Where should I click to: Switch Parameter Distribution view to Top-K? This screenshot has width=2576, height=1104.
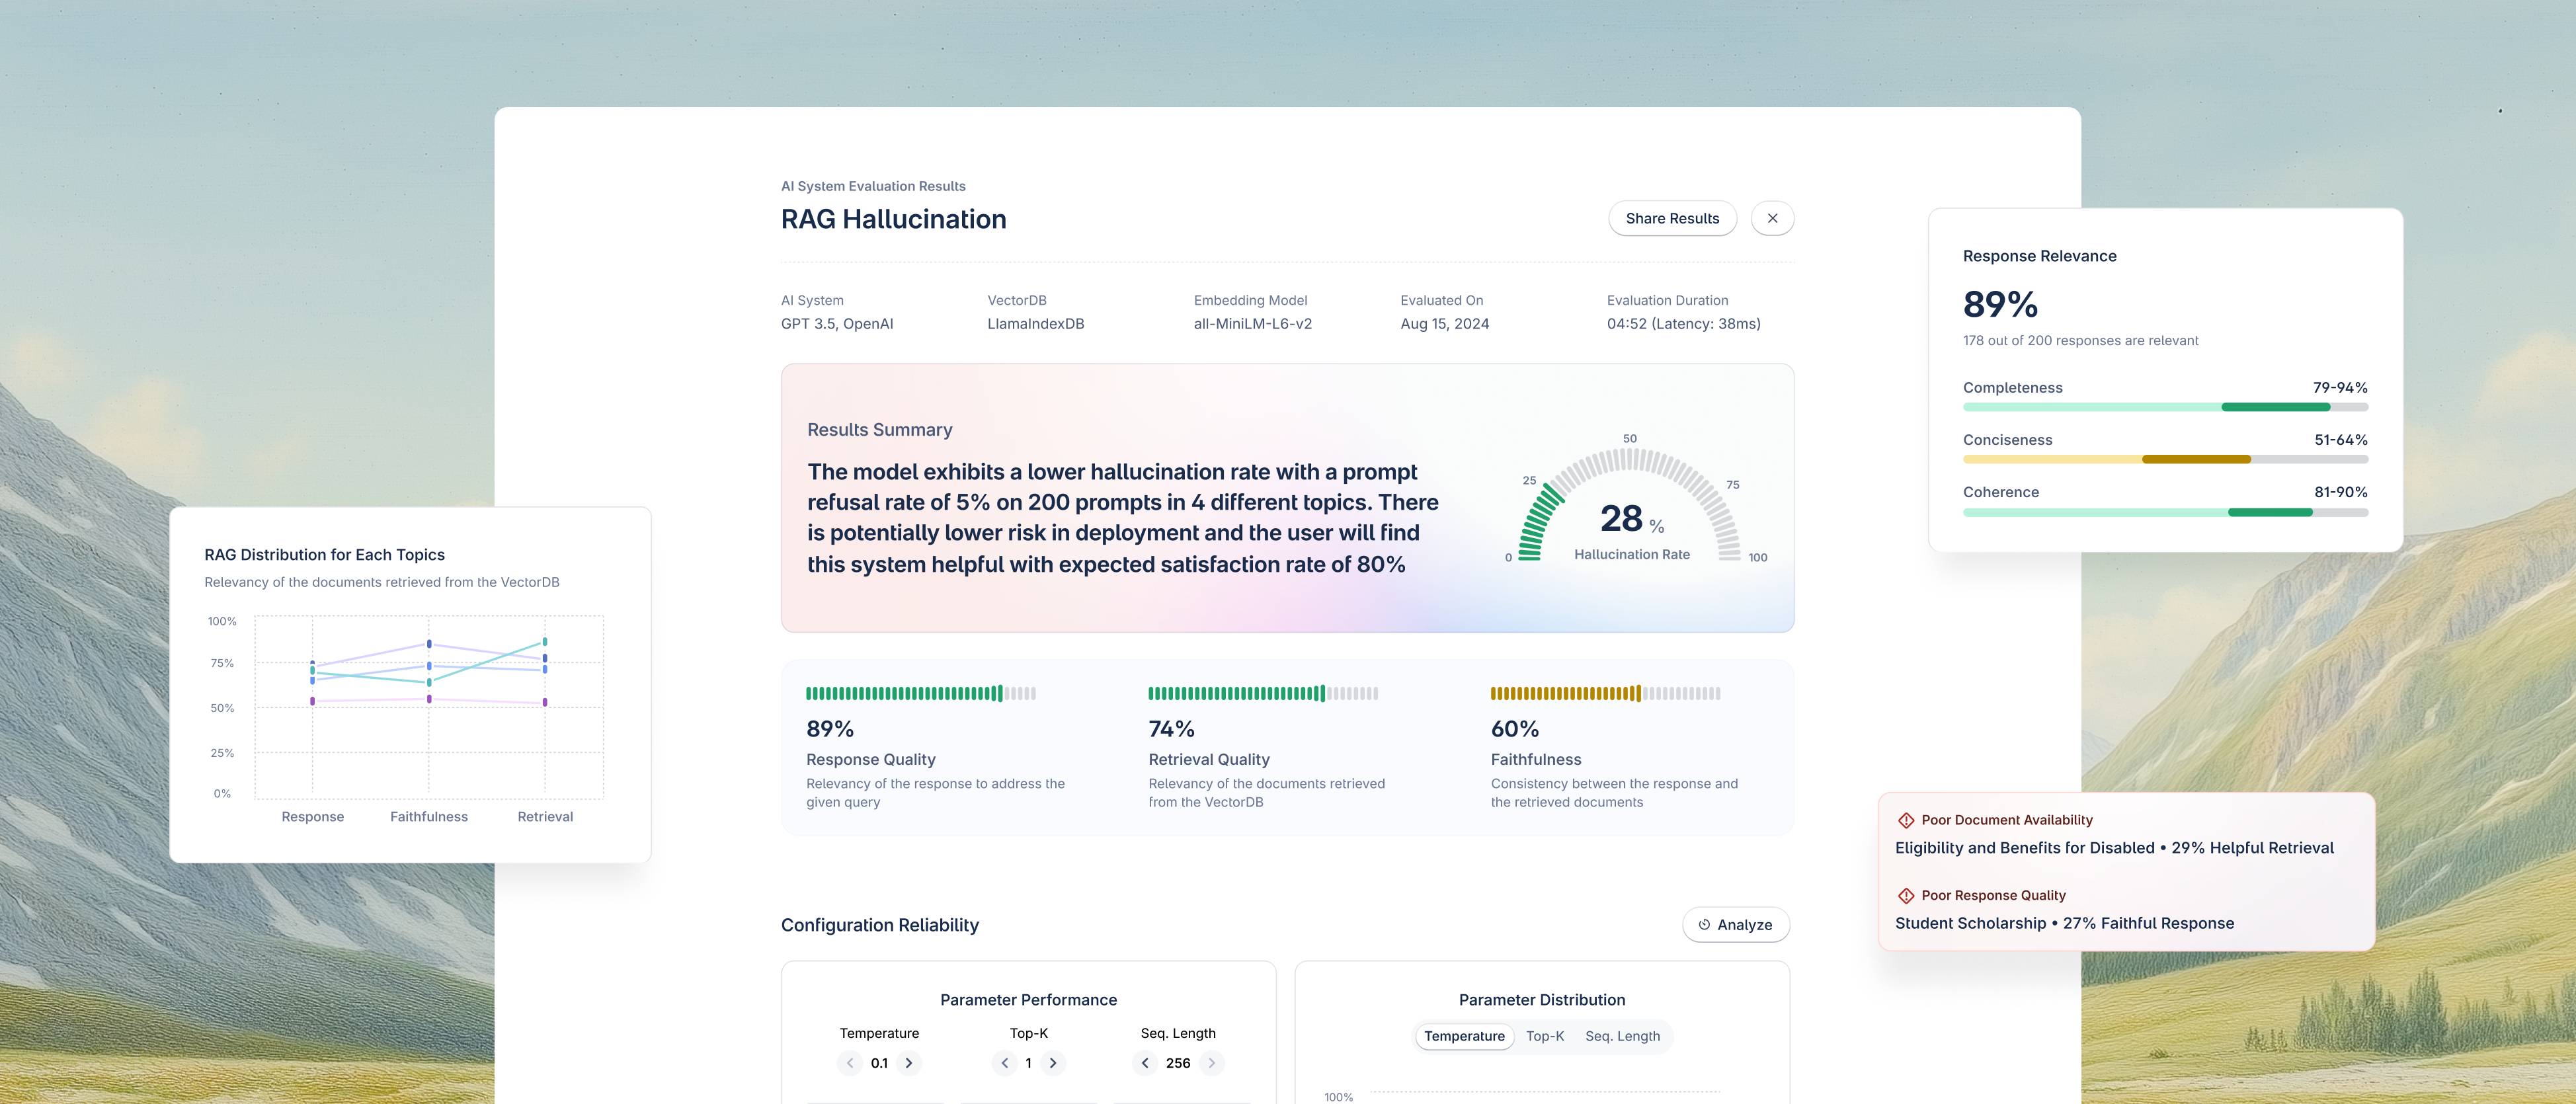pyautogui.click(x=1545, y=1036)
